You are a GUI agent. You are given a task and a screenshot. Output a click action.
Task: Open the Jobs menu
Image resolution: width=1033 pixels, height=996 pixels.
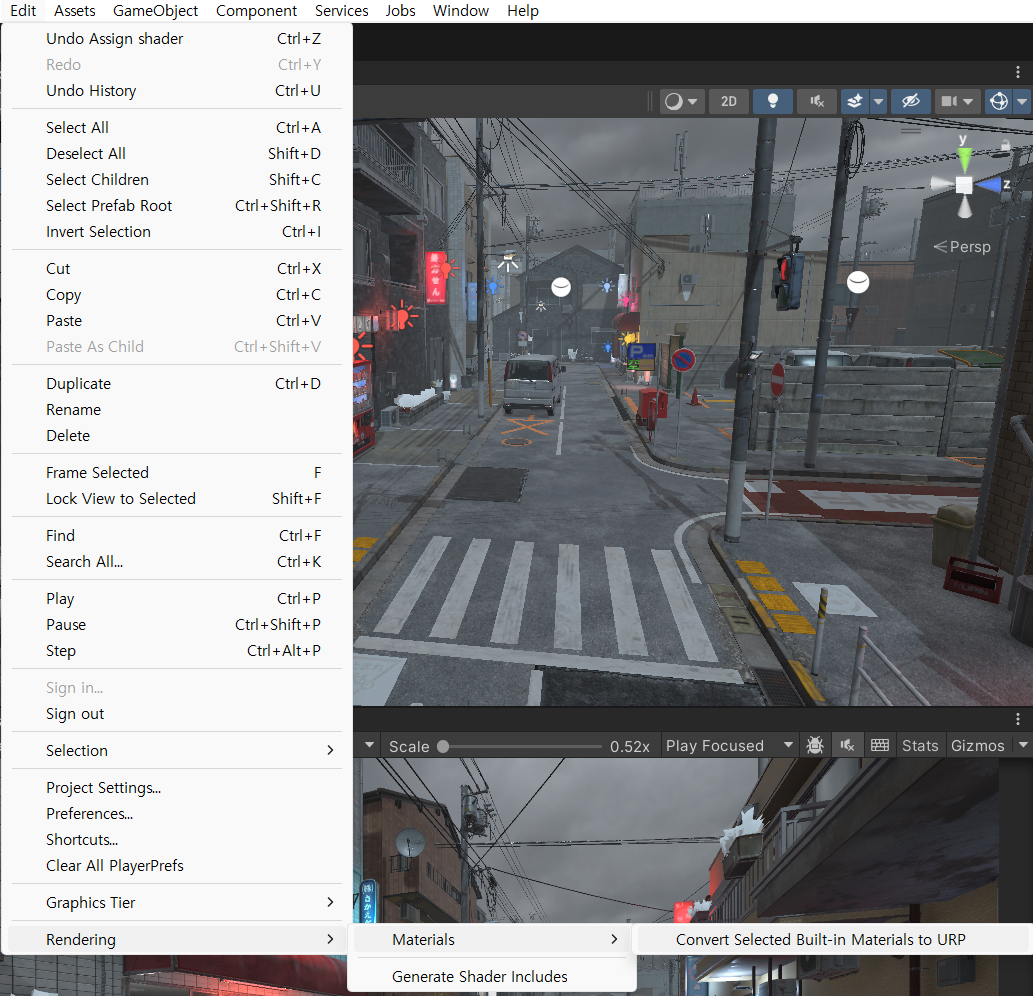coord(401,11)
